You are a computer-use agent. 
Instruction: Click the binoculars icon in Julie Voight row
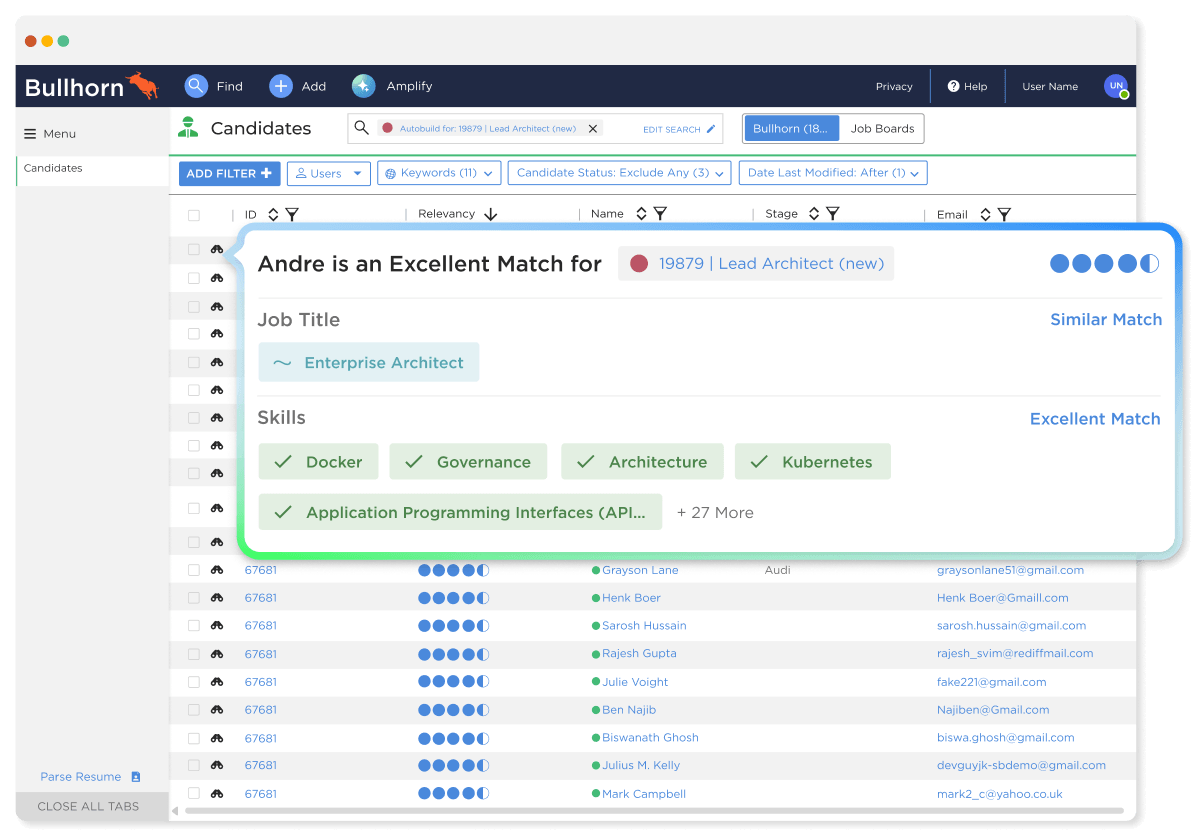point(217,682)
